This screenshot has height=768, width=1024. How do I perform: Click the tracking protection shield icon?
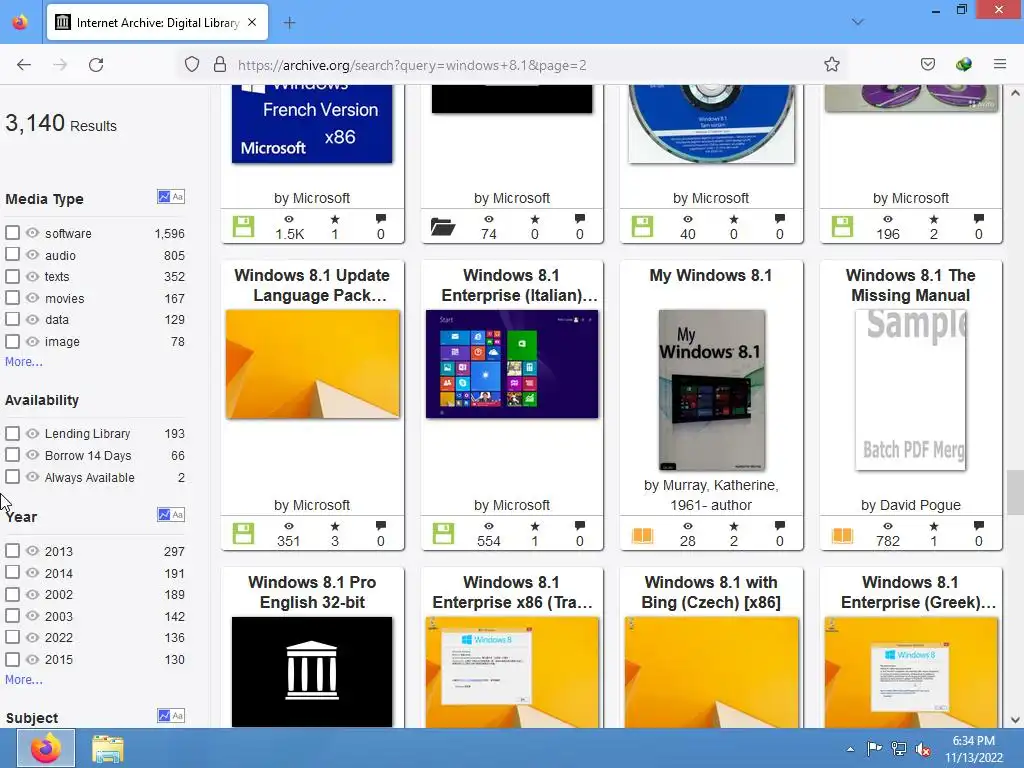[191, 65]
